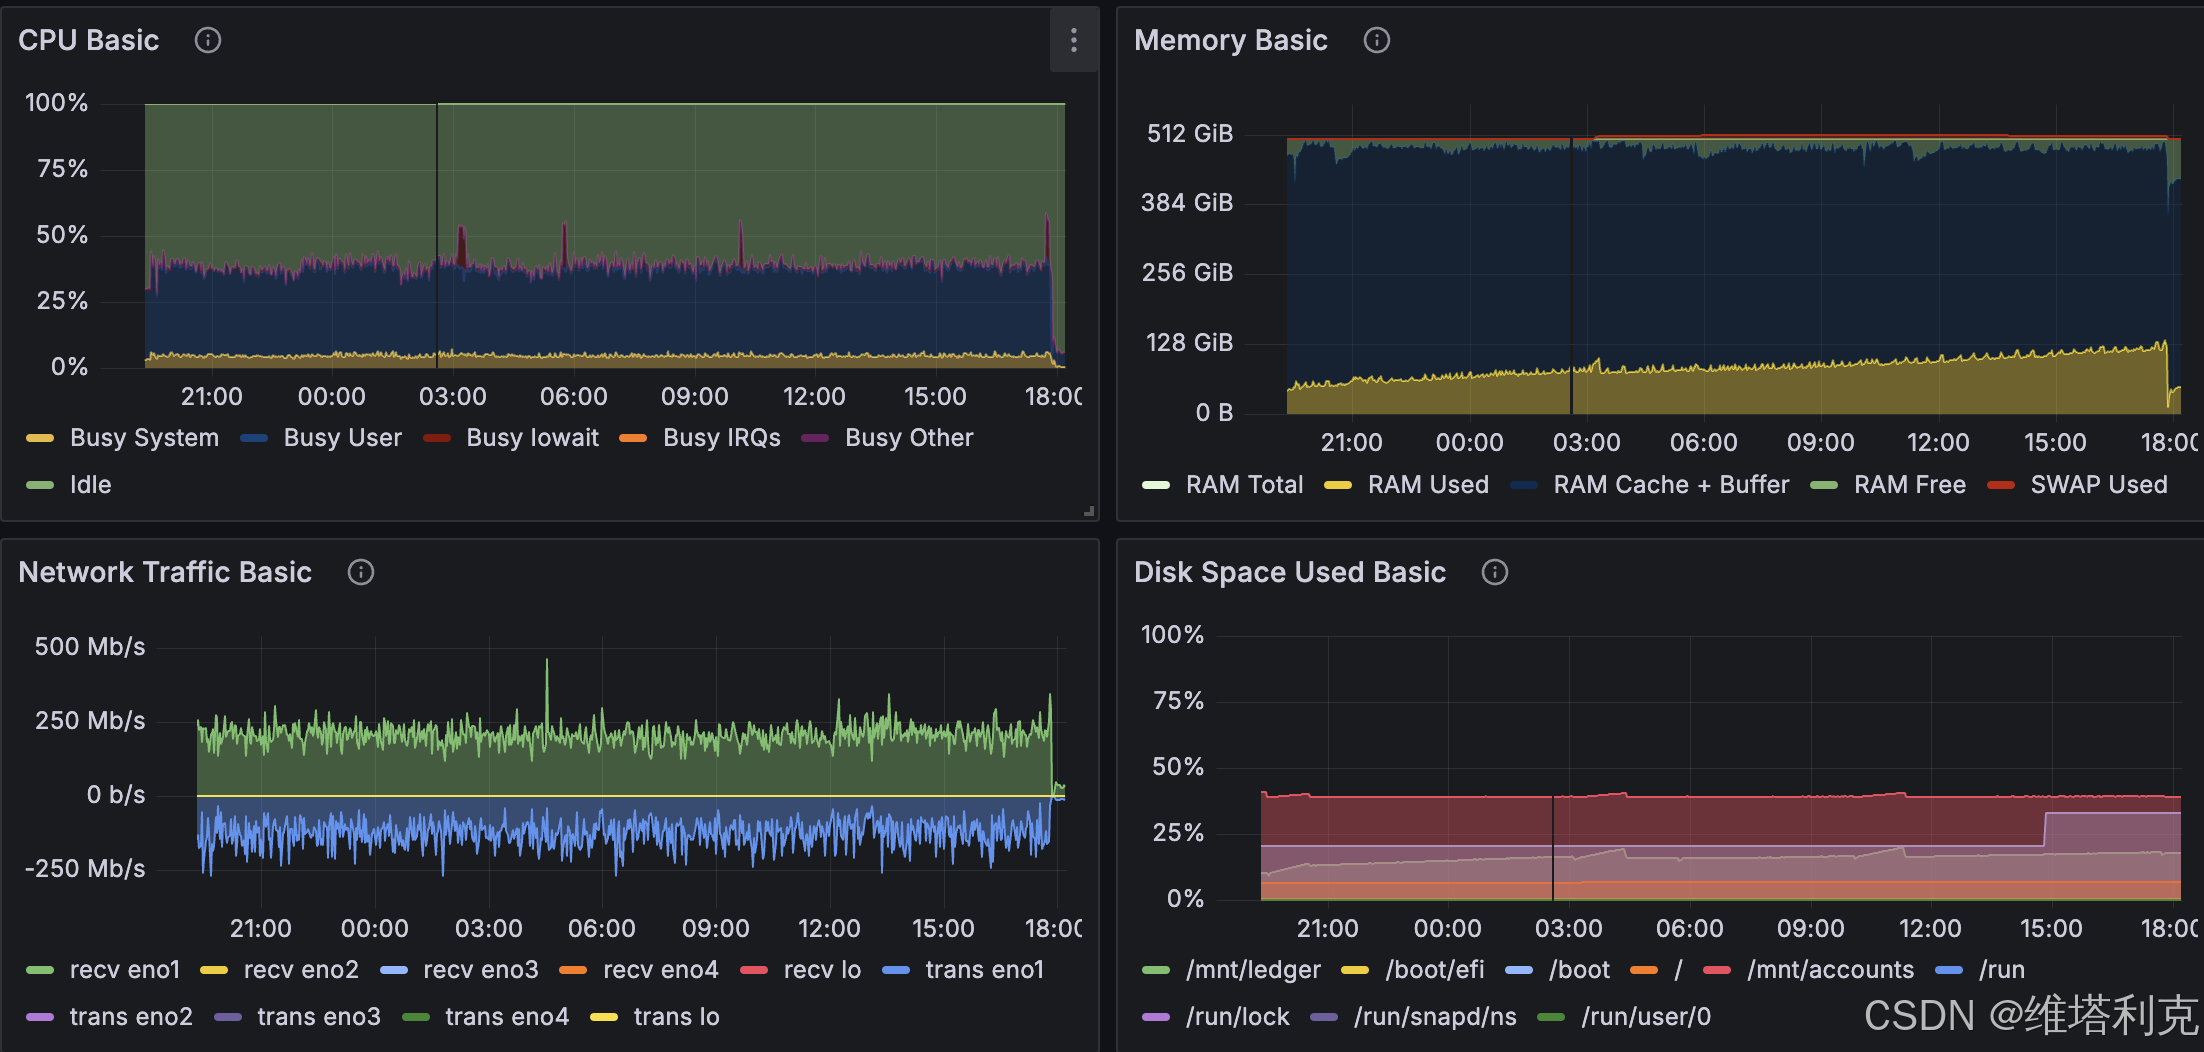Image resolution: width=2204 pixels, height=1052 pixels.
Task: Toggle Idle series in CPU legend
Action: tap(90, 485)
